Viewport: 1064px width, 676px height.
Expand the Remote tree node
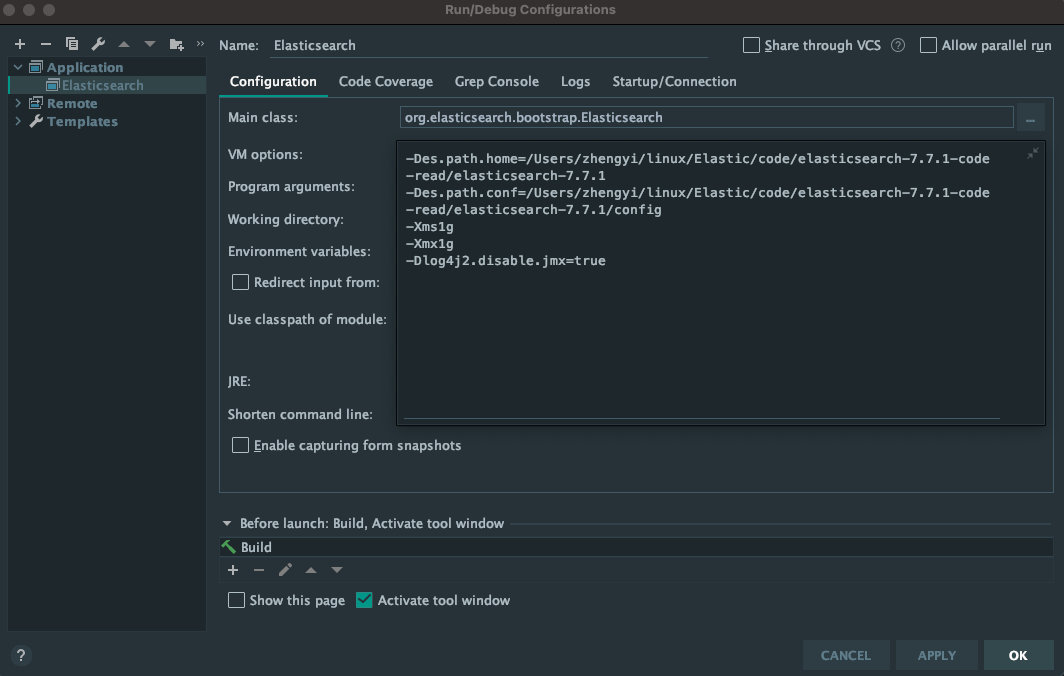18,103
